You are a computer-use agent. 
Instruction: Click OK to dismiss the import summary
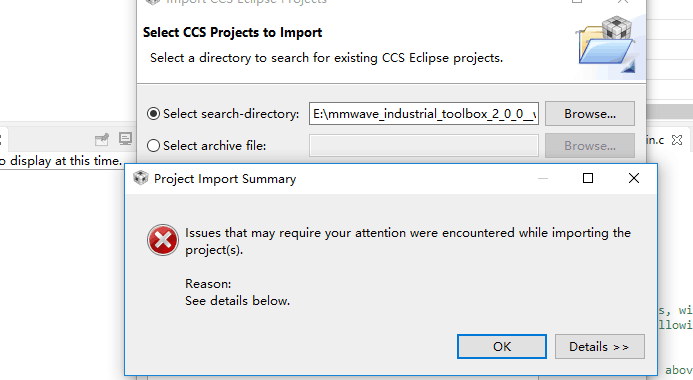[502, 346]
